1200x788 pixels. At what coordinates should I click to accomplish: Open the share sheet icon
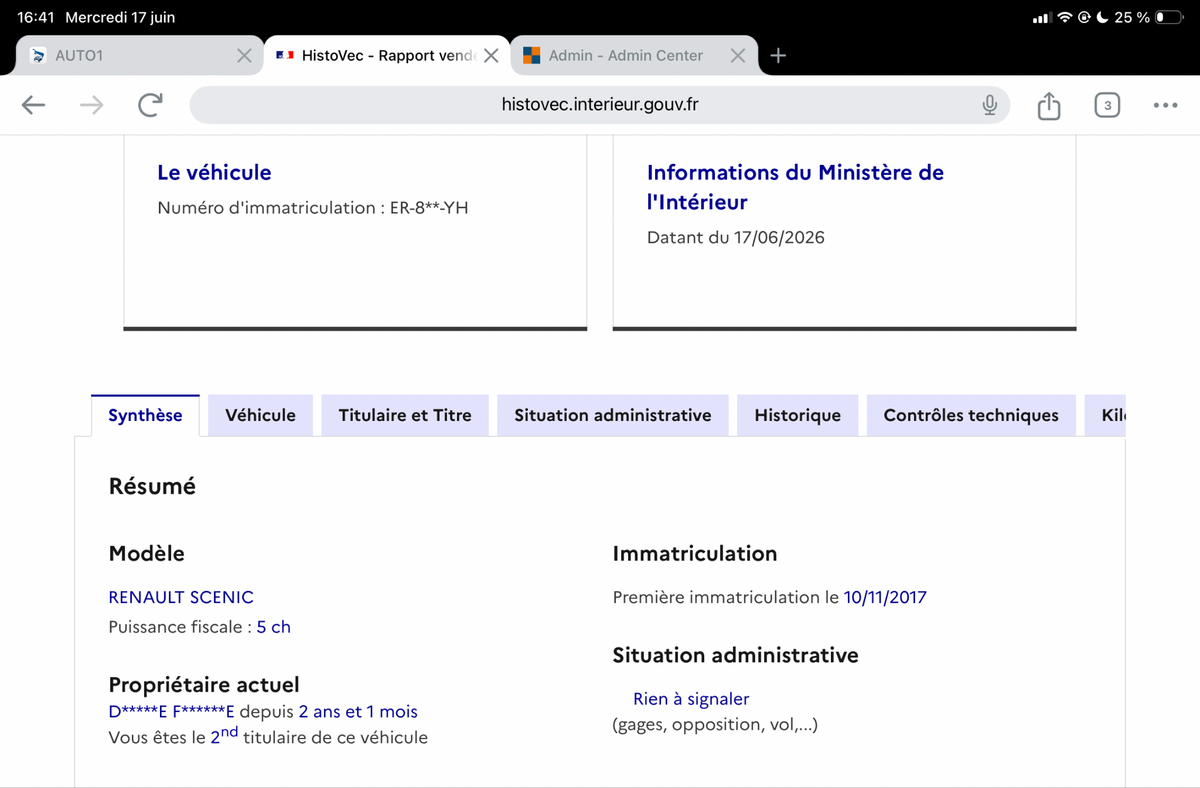(x=1048, y=105)
